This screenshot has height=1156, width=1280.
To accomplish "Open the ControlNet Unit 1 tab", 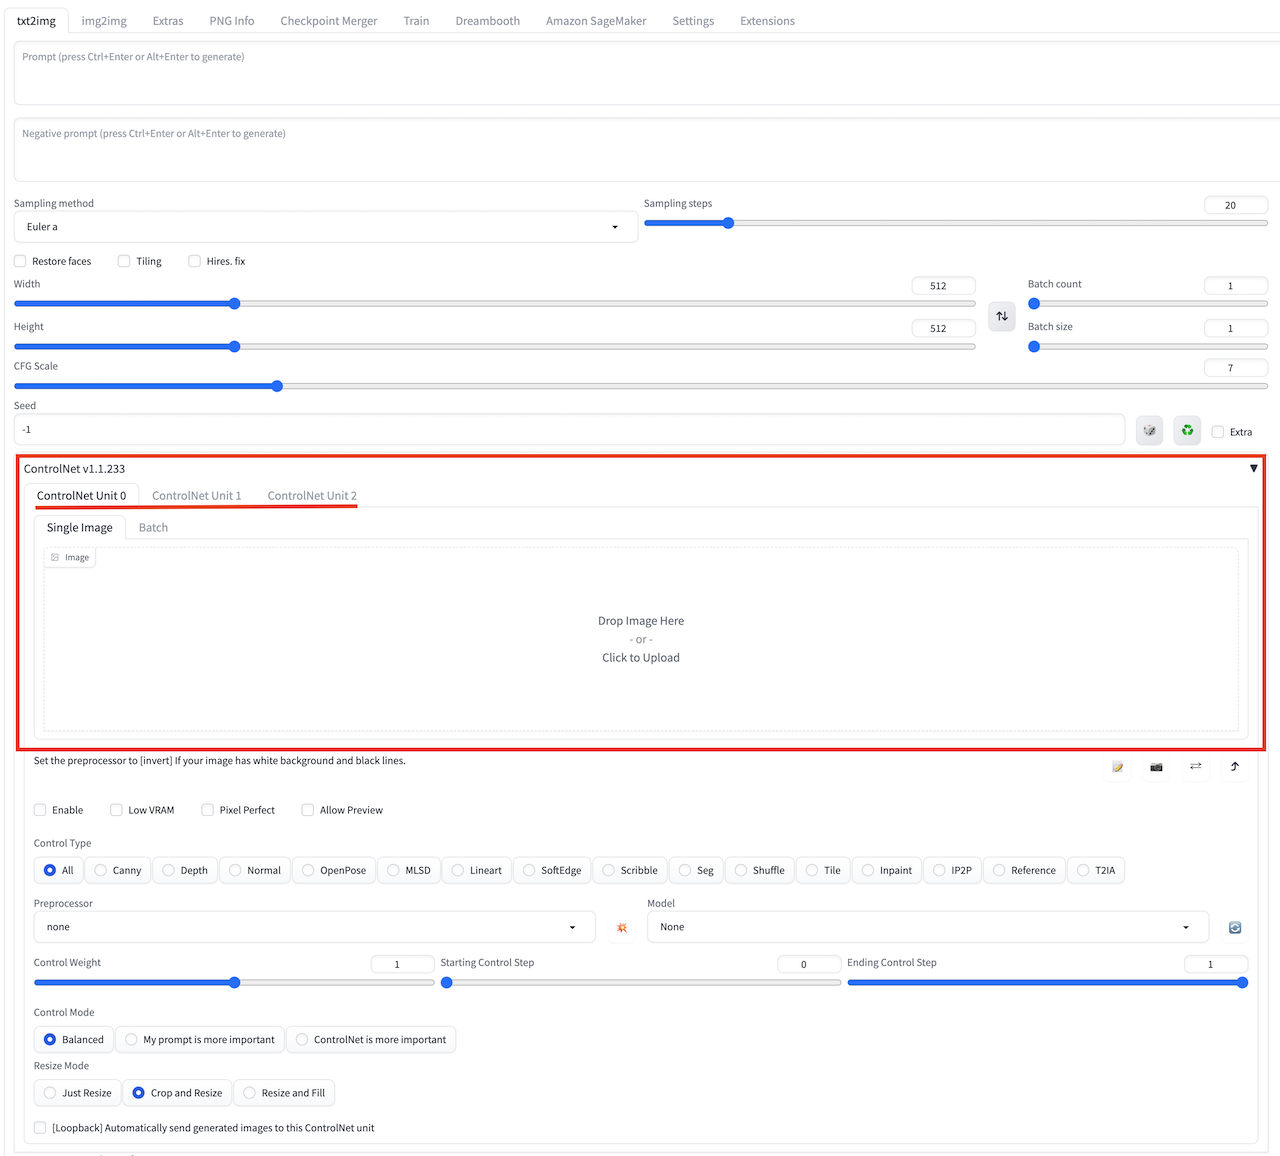I will [x=196, y=496].
